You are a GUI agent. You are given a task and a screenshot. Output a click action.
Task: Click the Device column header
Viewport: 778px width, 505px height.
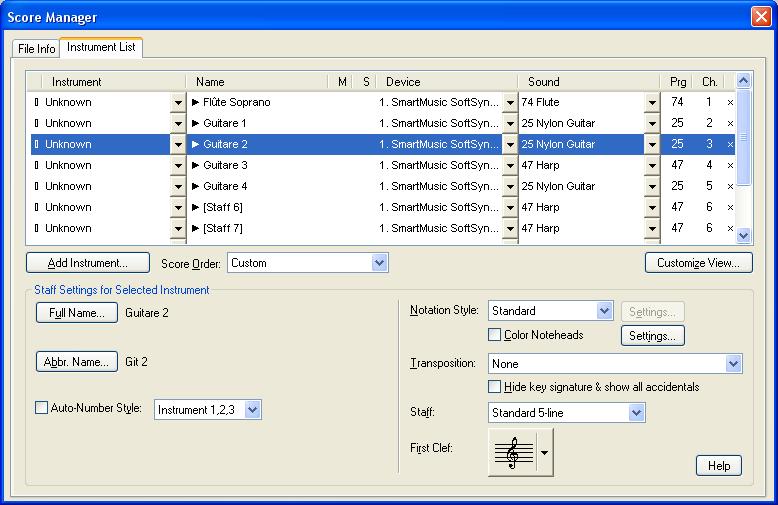(447, 81)
